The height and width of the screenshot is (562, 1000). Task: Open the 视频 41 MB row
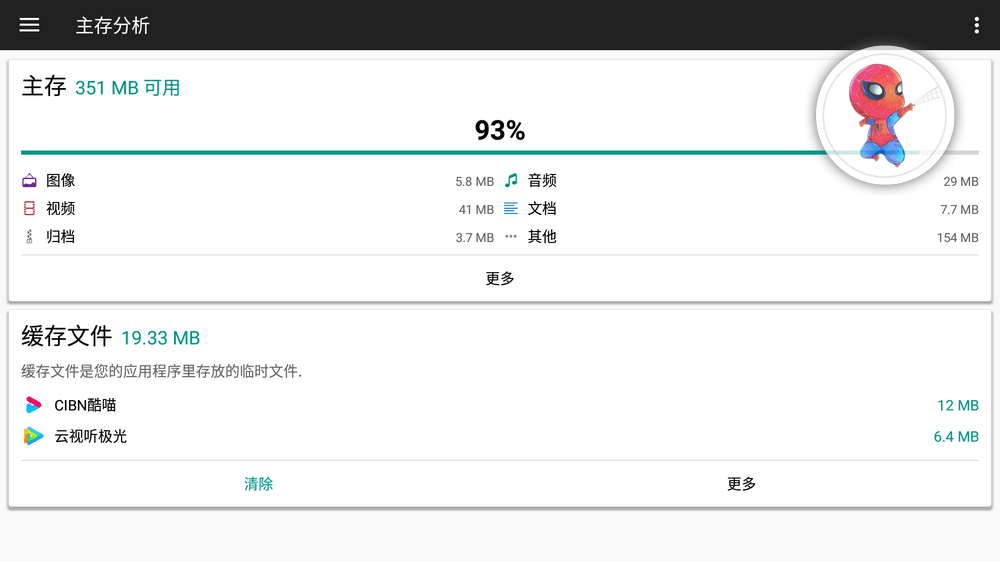258,209
